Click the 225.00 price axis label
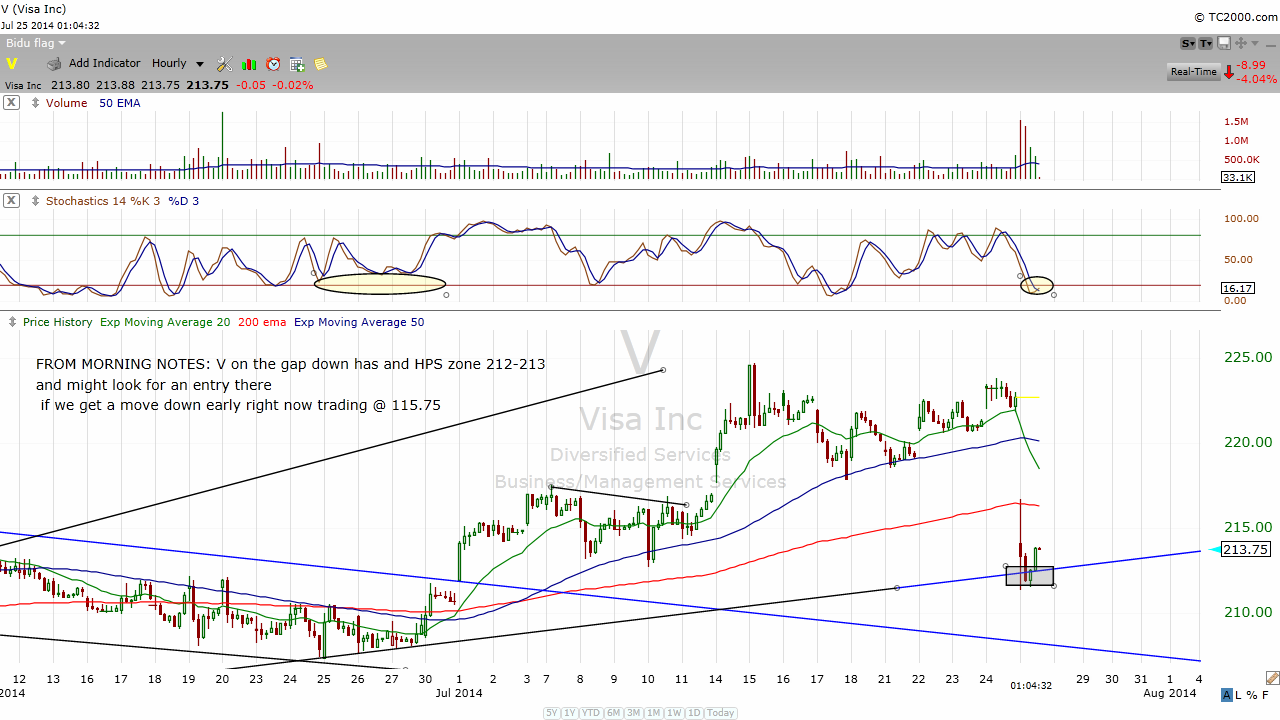This screenshot has height=720, width=1280. click(x=1246, y=357)
